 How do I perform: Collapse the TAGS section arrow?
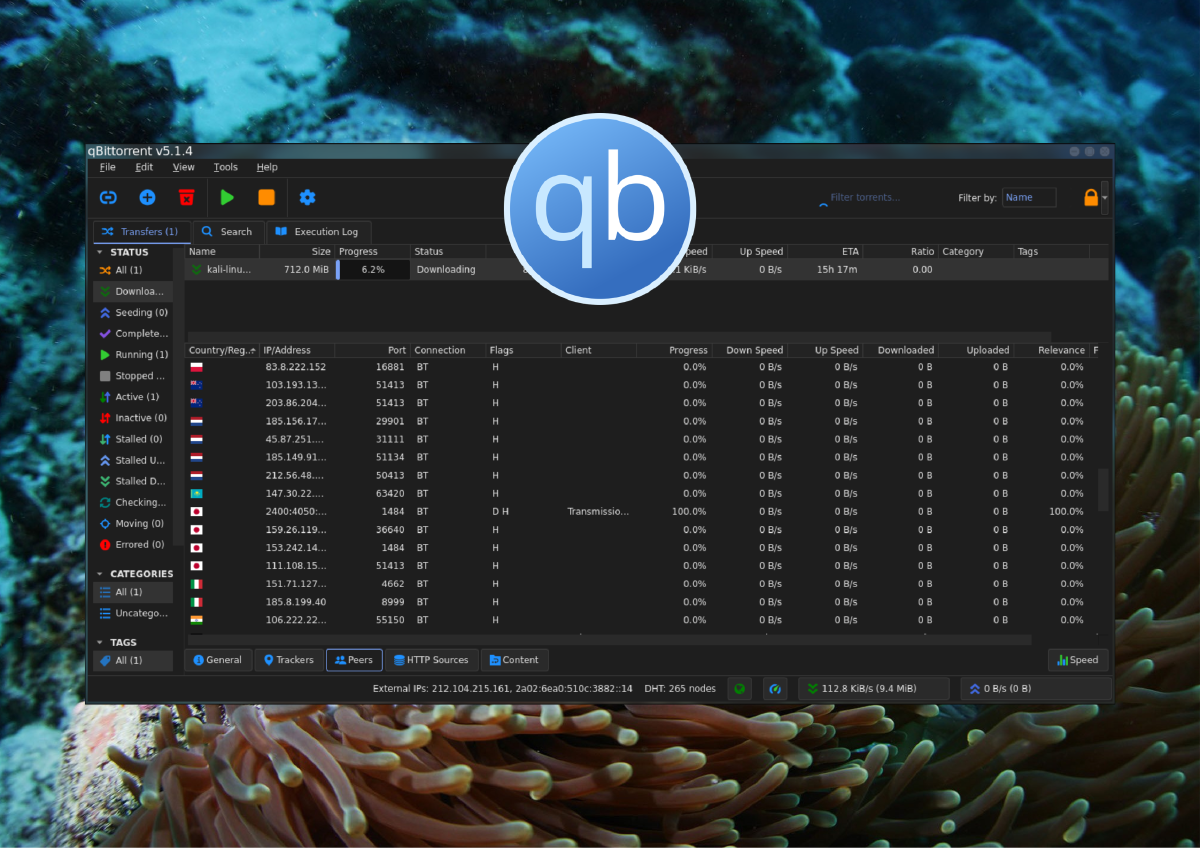click(100, 643)
